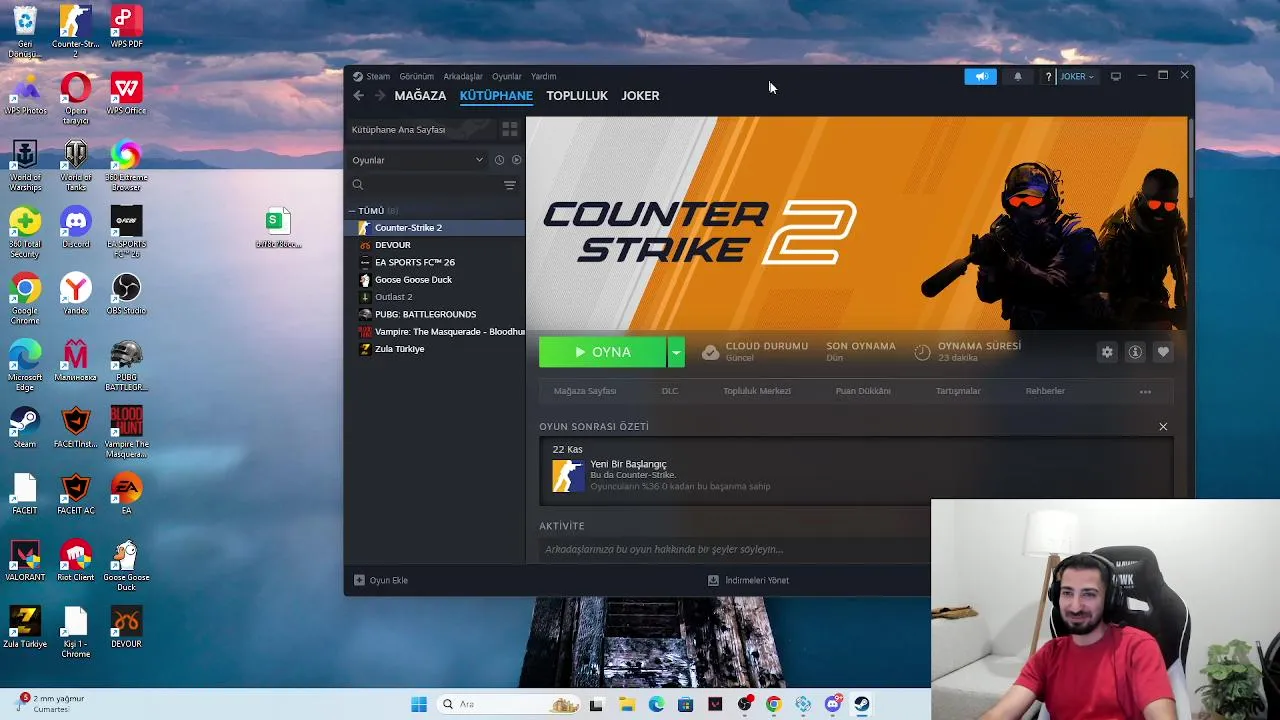1280x720 pixels.
Task: Open FACEIT AC desktop shortcut
Action: [76, 493]
